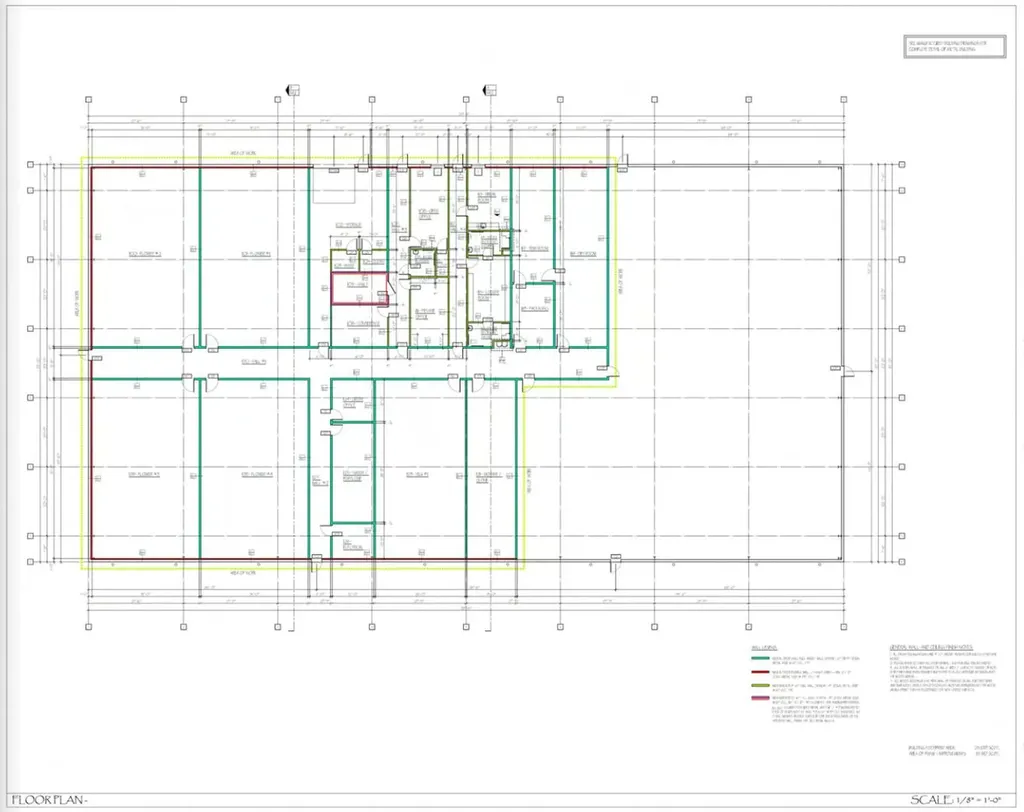The height and width of the screenshot is (812, 1024).
Task: Select the door symbol on the south exterior wall right of the yellow boundary
Action: (615, 562)
